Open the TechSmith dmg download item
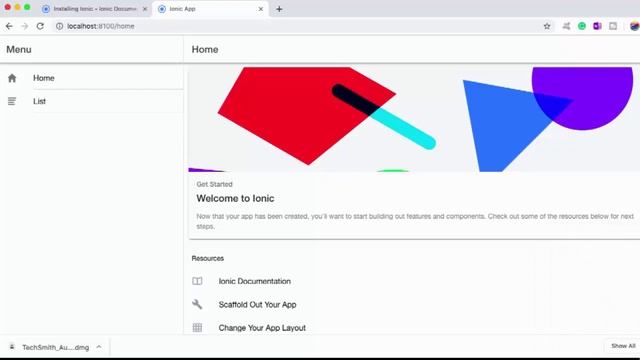640x360 pixels. [x=56, y=347]
